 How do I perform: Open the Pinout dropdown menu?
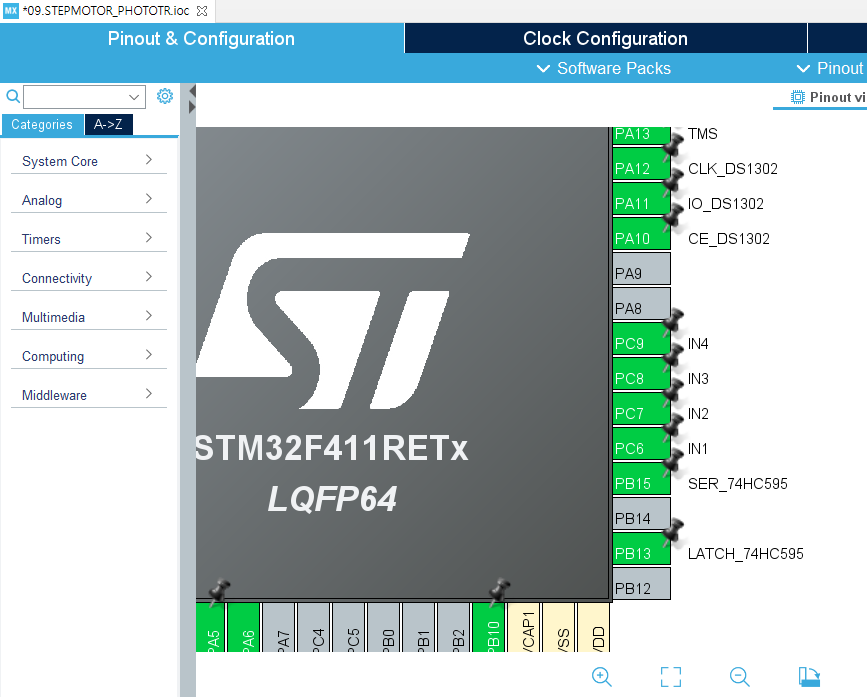coord(831,68)
